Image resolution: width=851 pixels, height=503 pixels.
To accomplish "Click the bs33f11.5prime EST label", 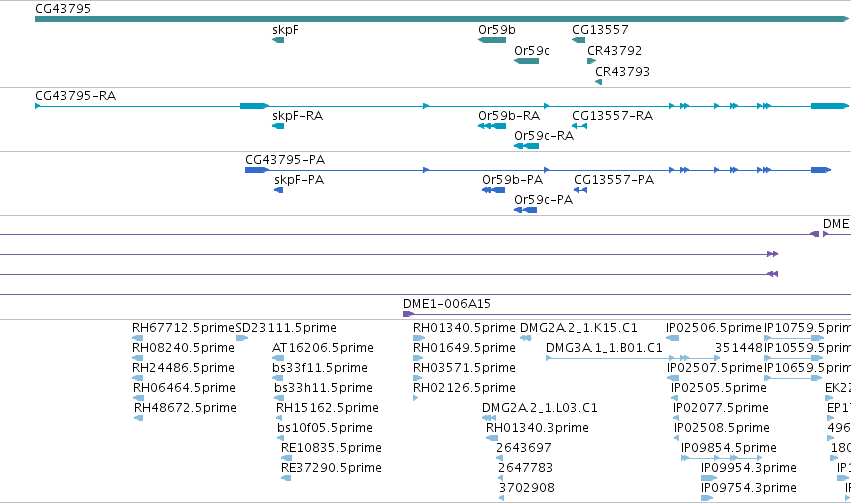I will tap(320, 368).
